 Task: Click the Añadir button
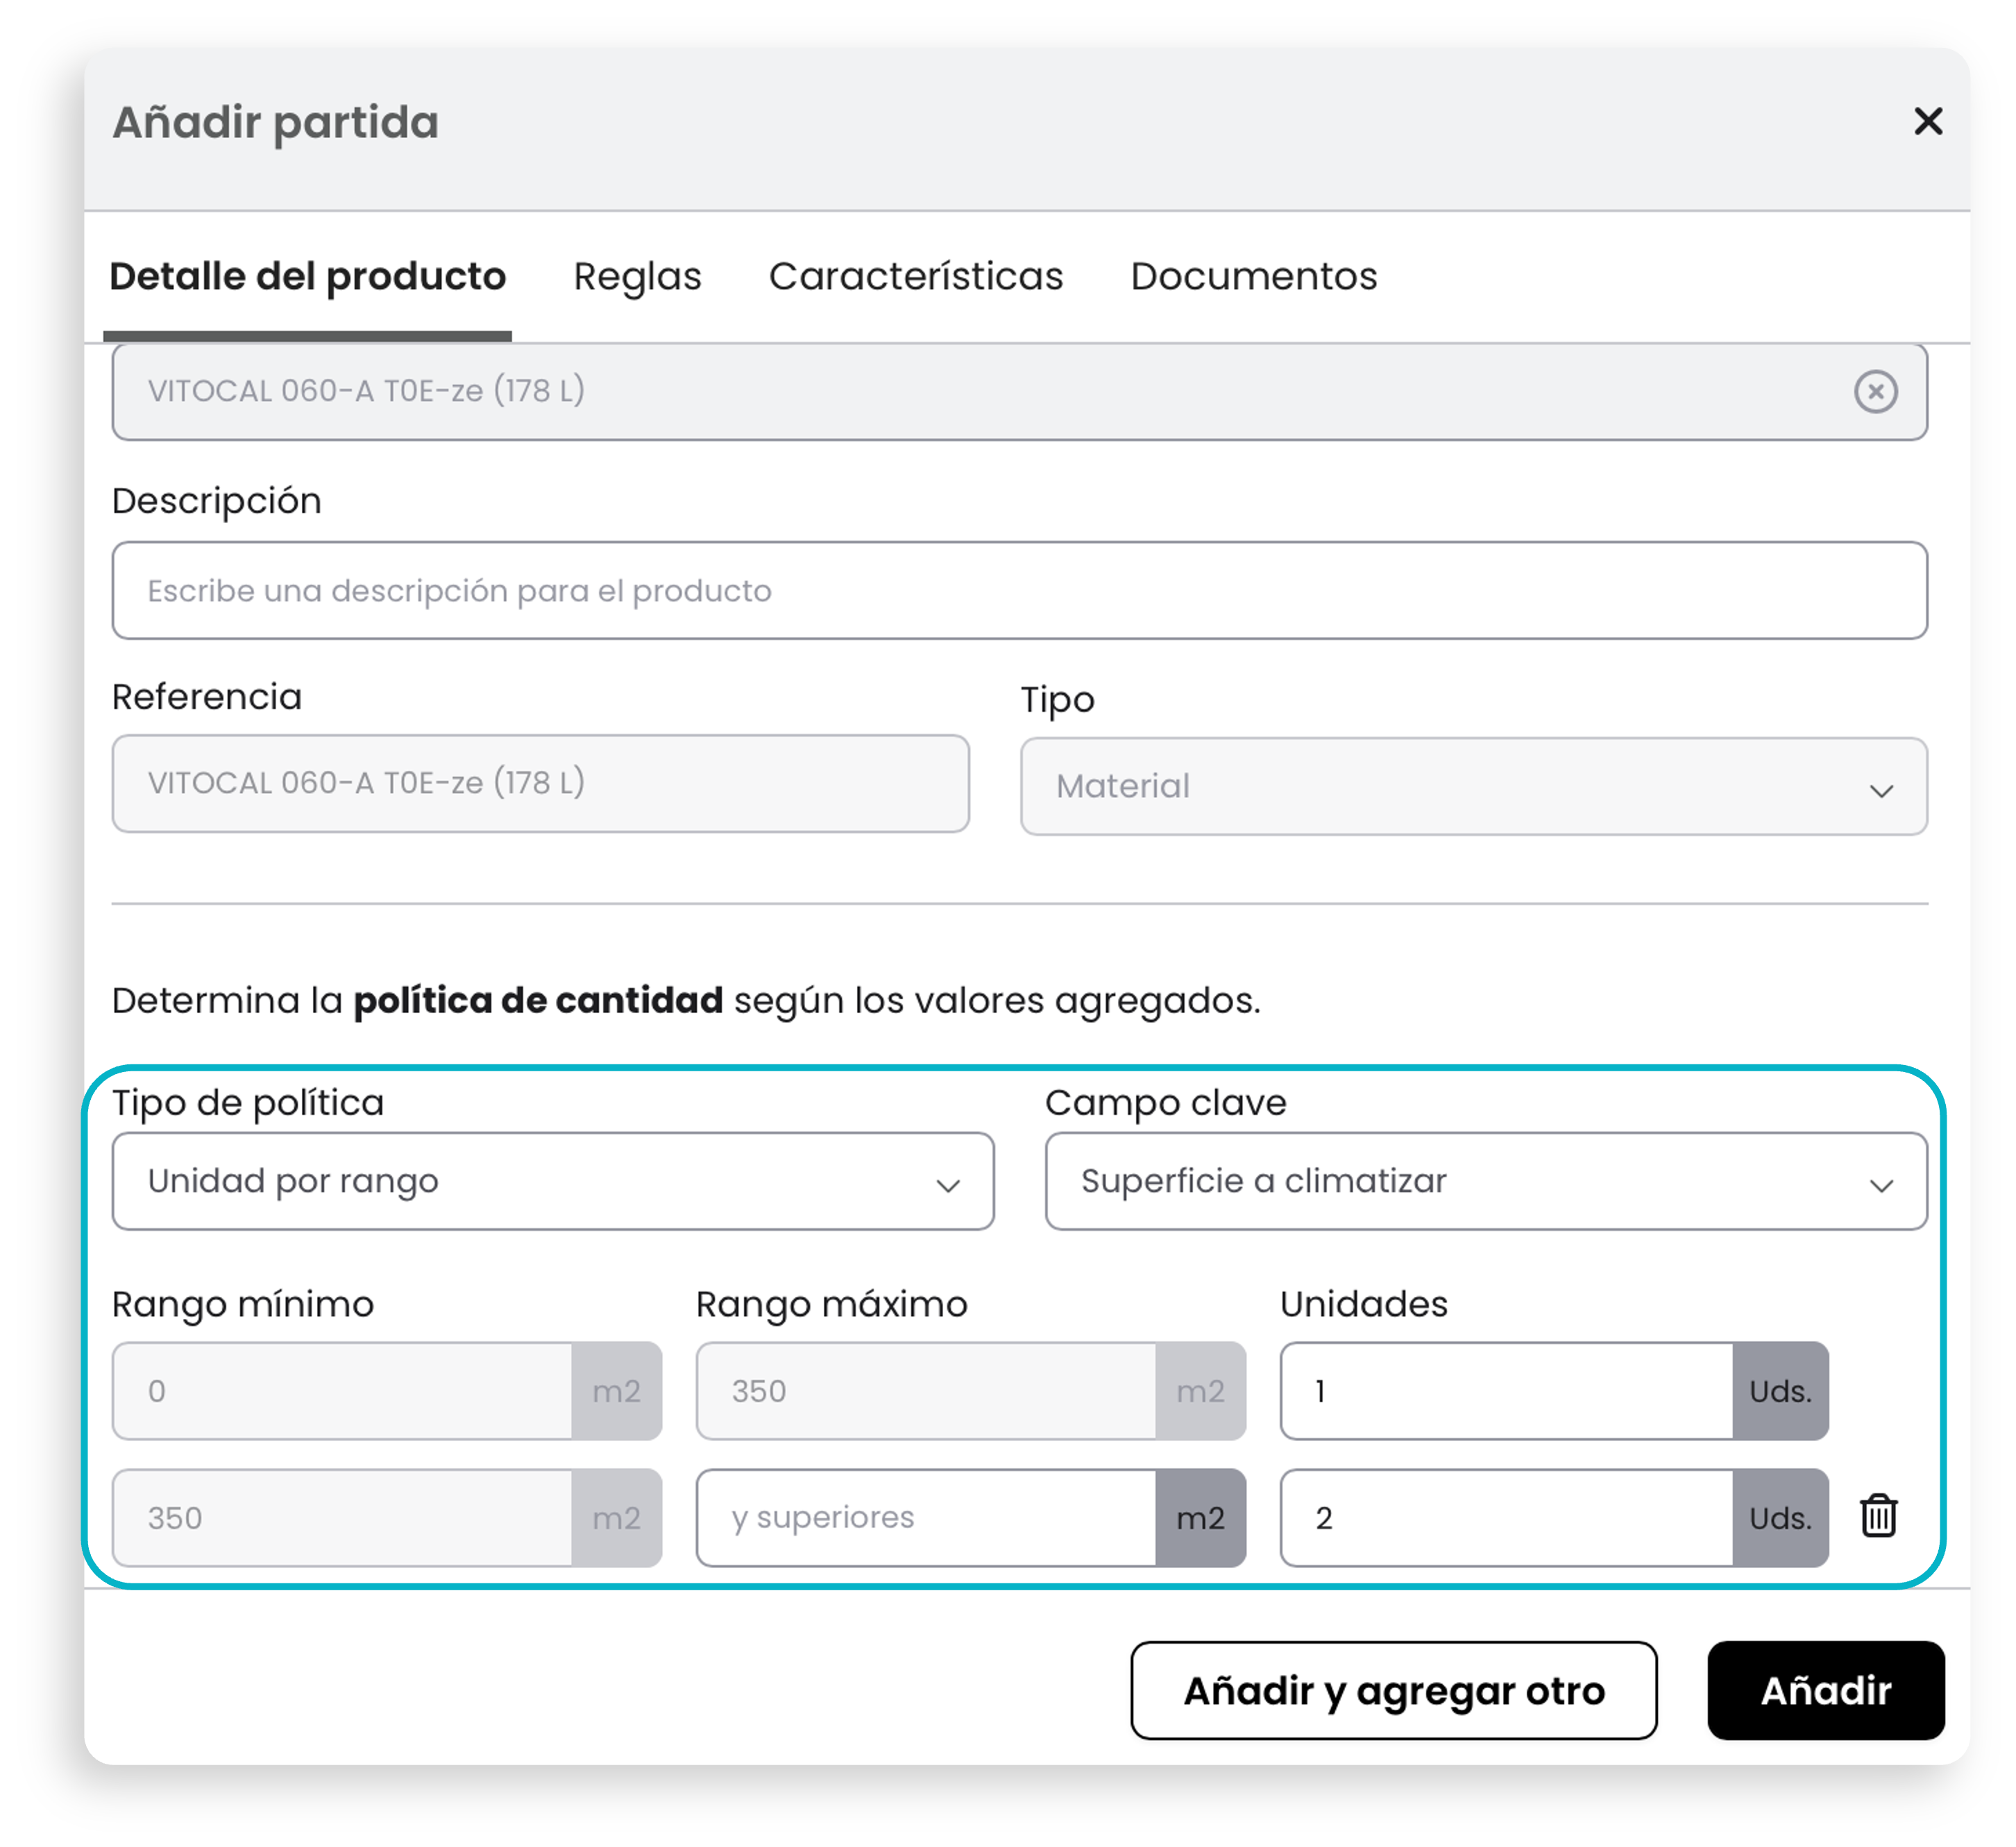pos(1825,1690)
